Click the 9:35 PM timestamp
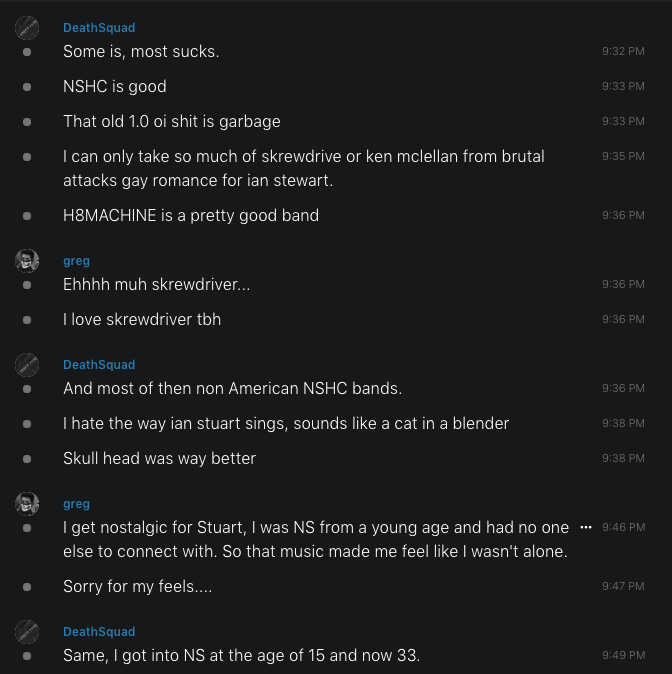 pyautogui.click(x=623, y=156)
